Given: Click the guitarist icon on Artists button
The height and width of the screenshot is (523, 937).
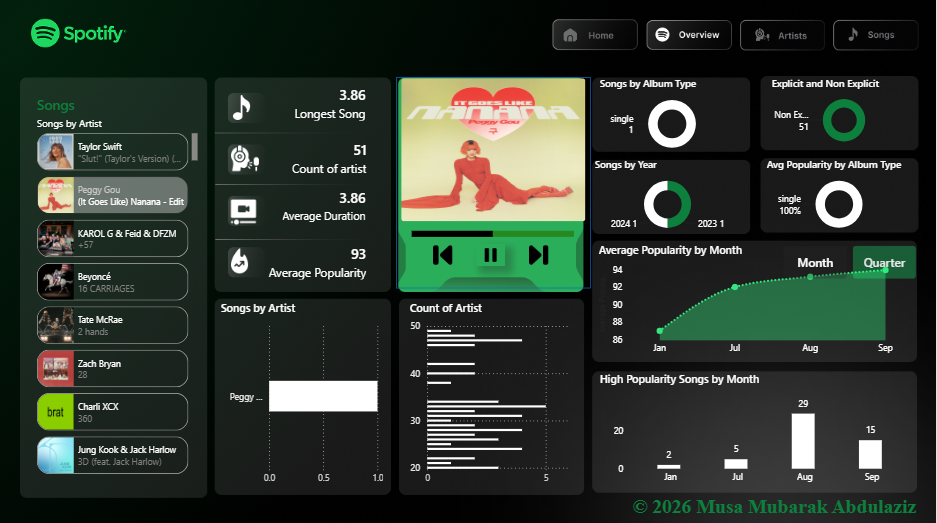Looking at the screenshot, I should point(761,35).
